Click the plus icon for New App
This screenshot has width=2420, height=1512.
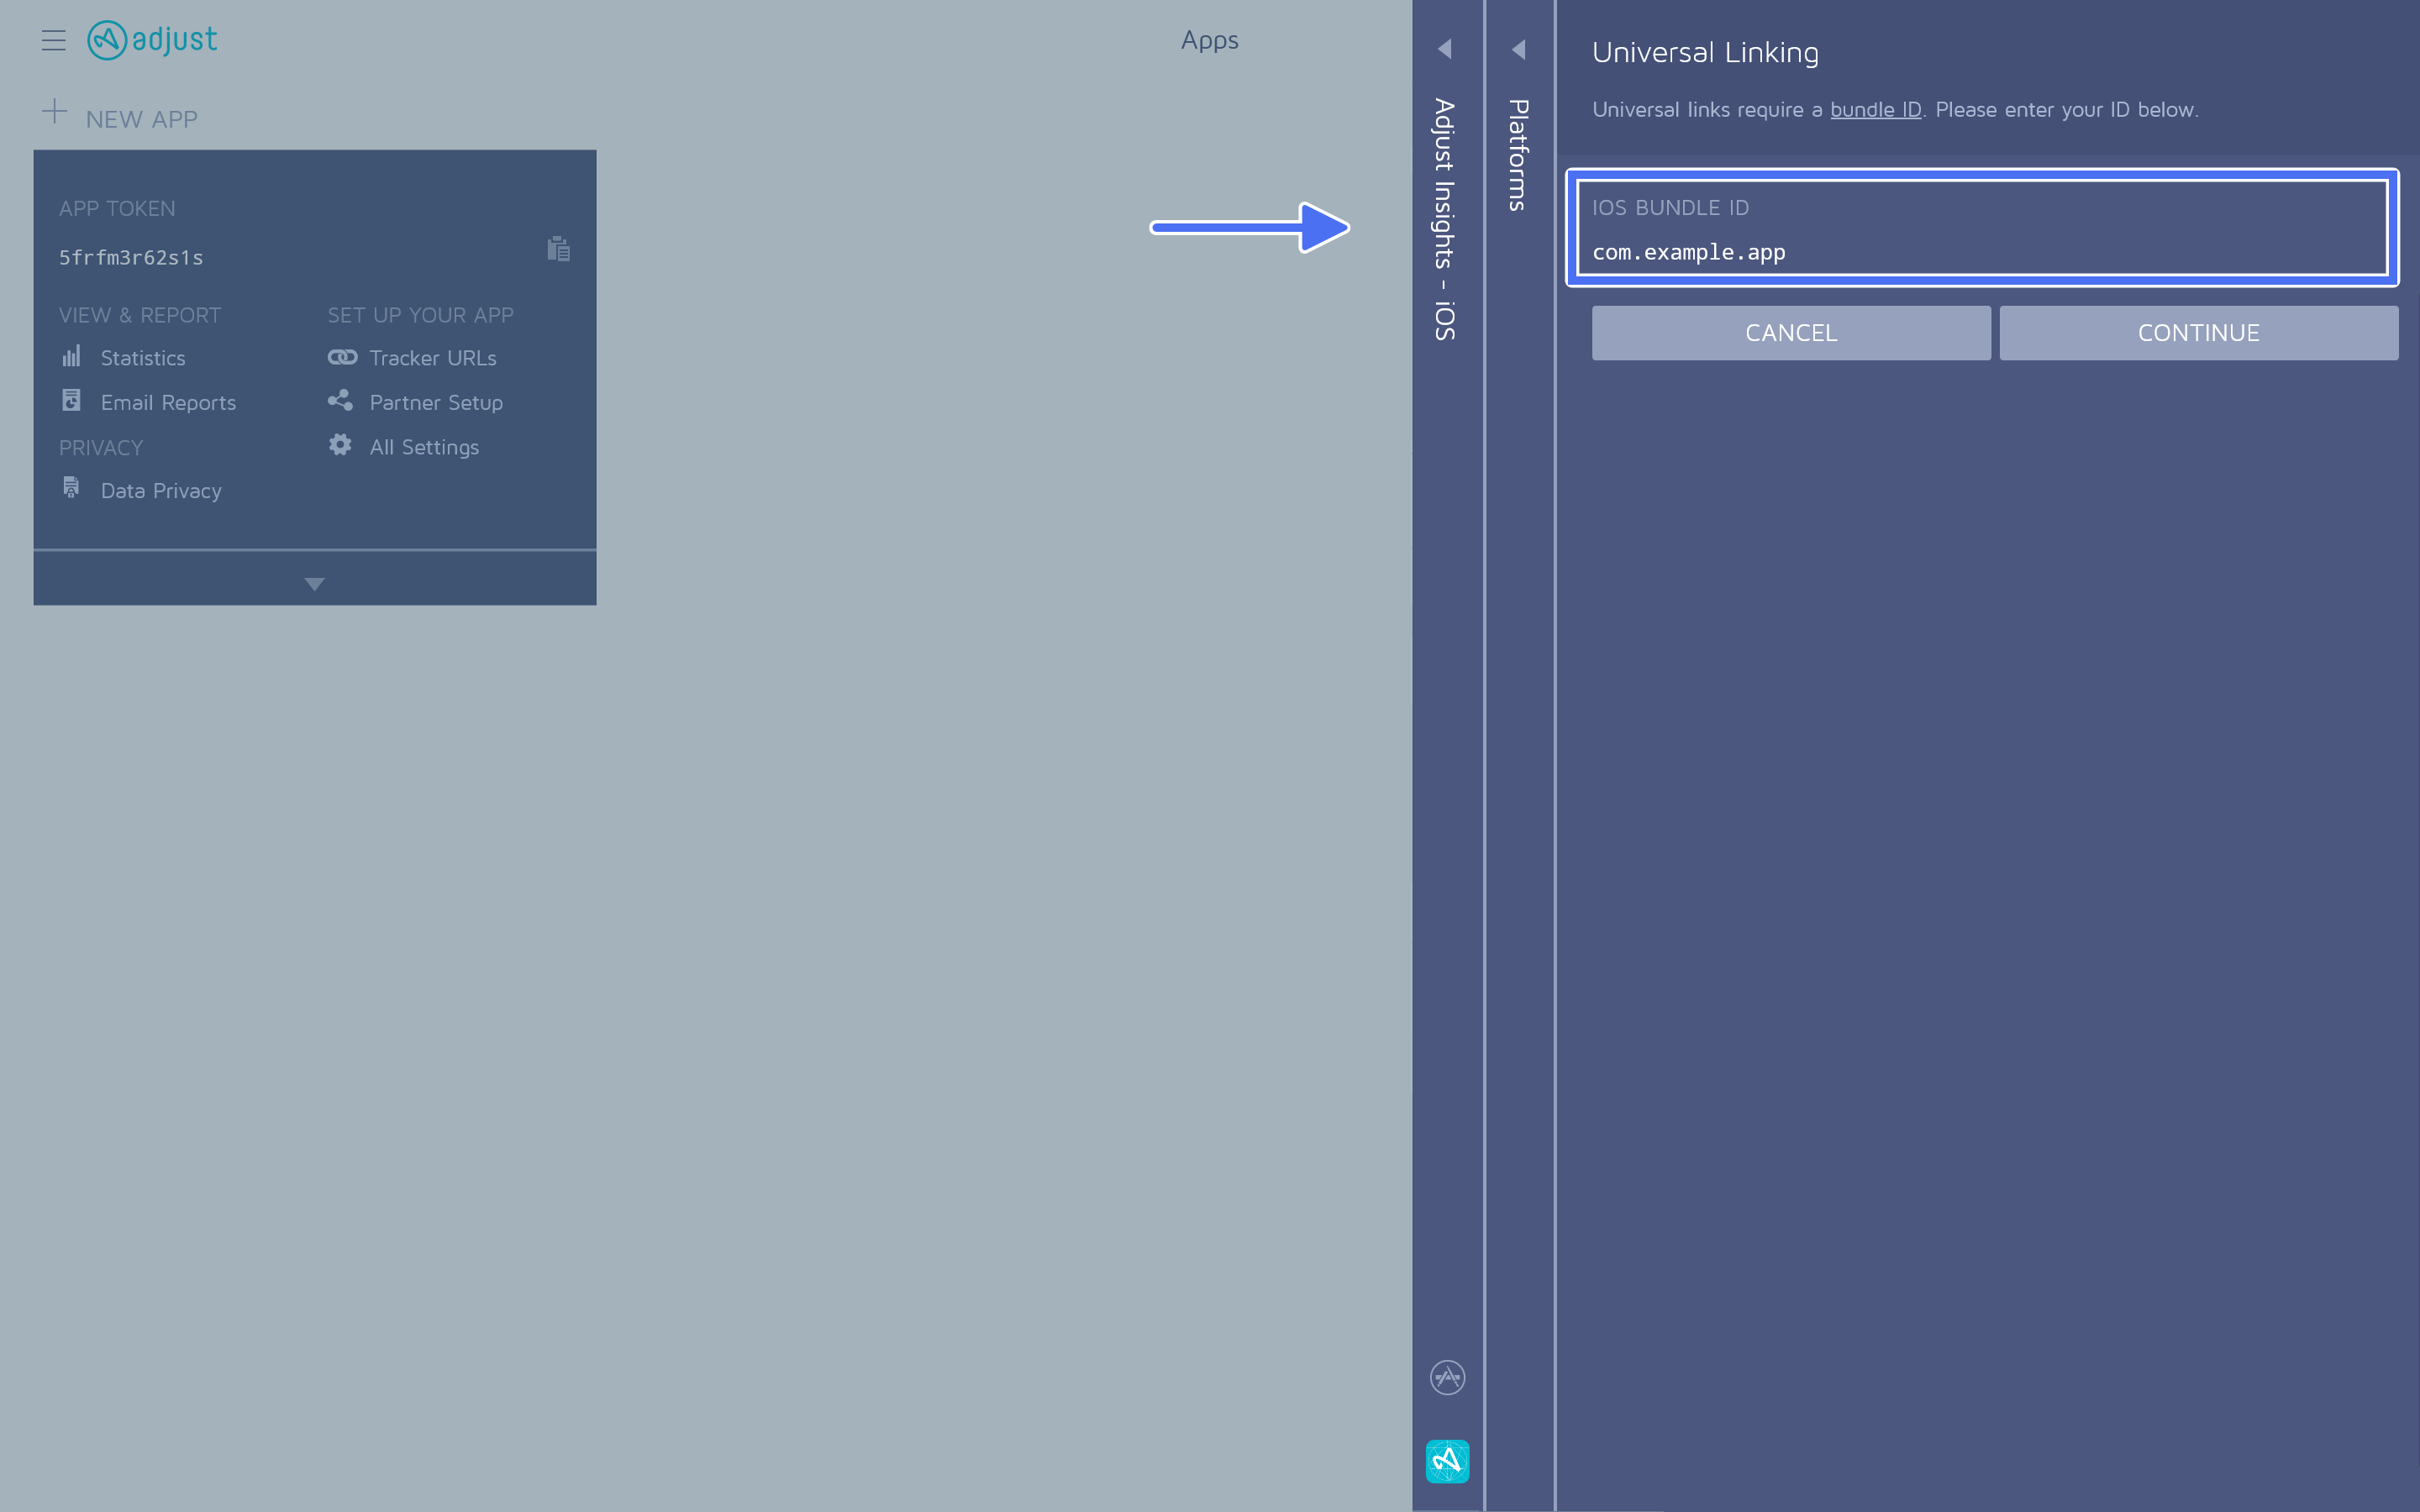(54, 111)
